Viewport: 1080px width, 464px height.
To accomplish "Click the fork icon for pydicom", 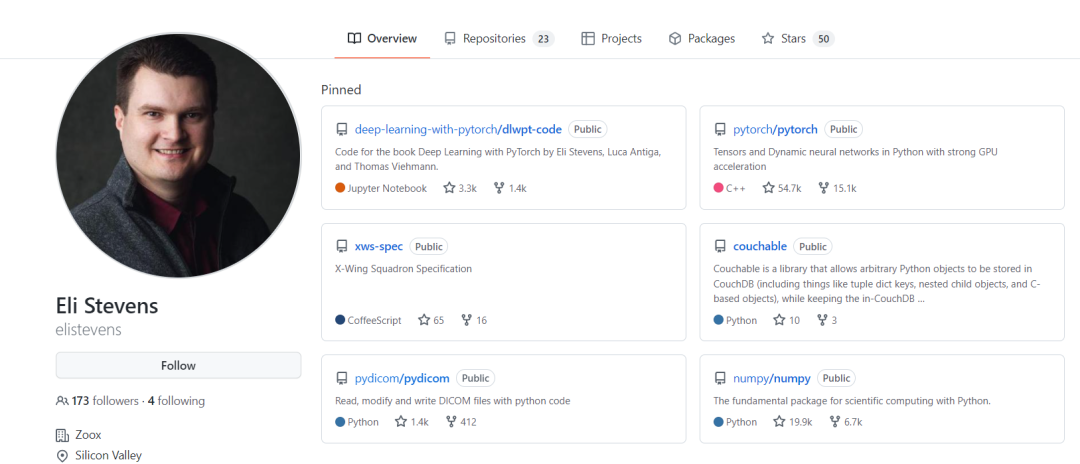I will [451, 422].
